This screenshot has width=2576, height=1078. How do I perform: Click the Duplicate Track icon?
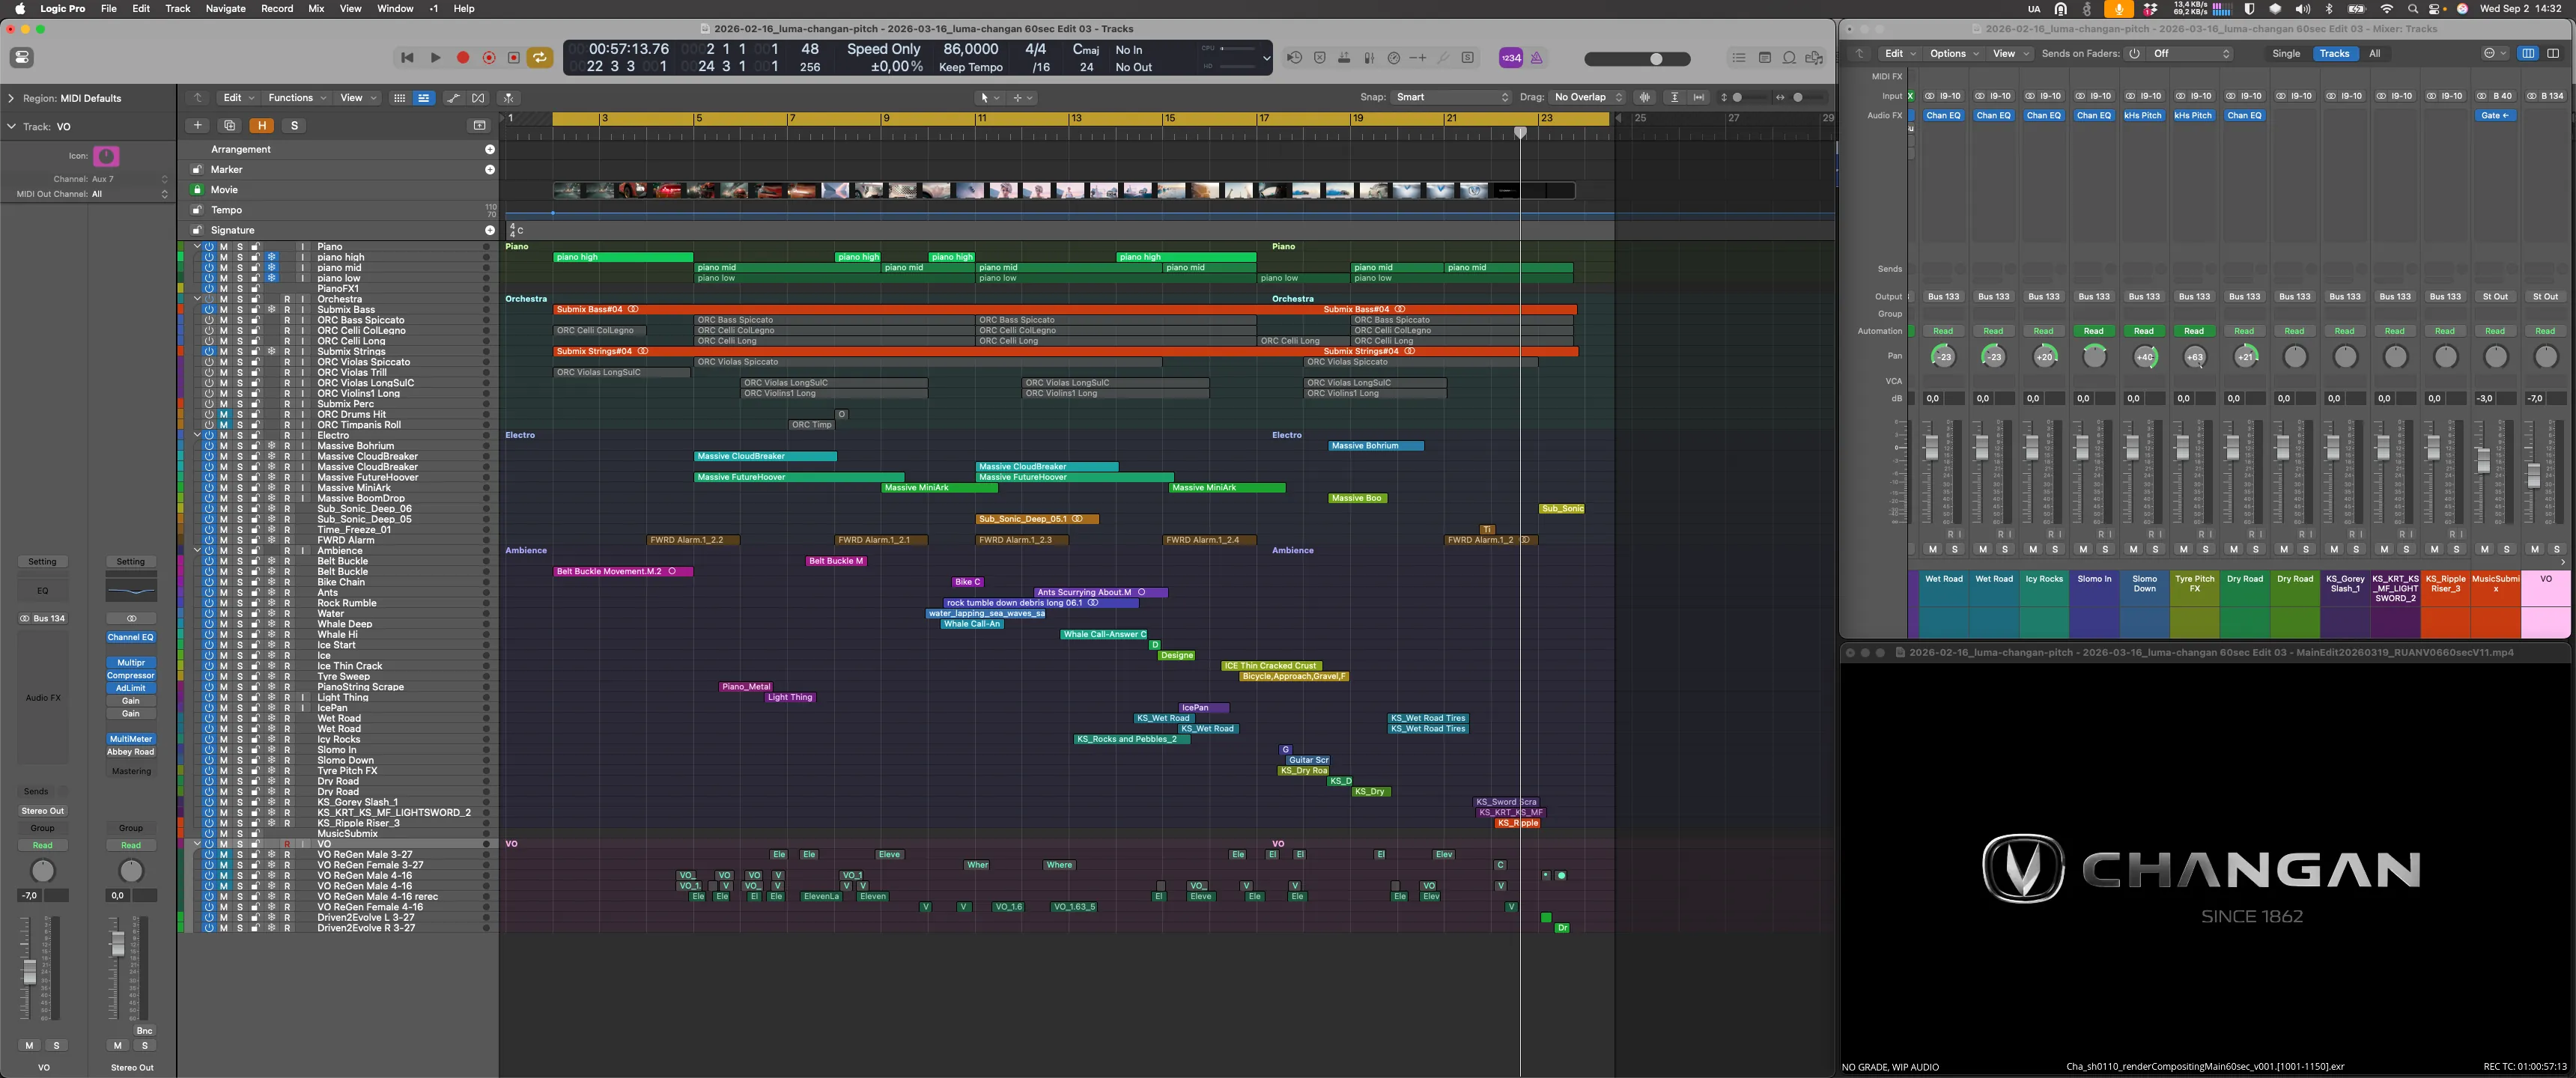230,125
